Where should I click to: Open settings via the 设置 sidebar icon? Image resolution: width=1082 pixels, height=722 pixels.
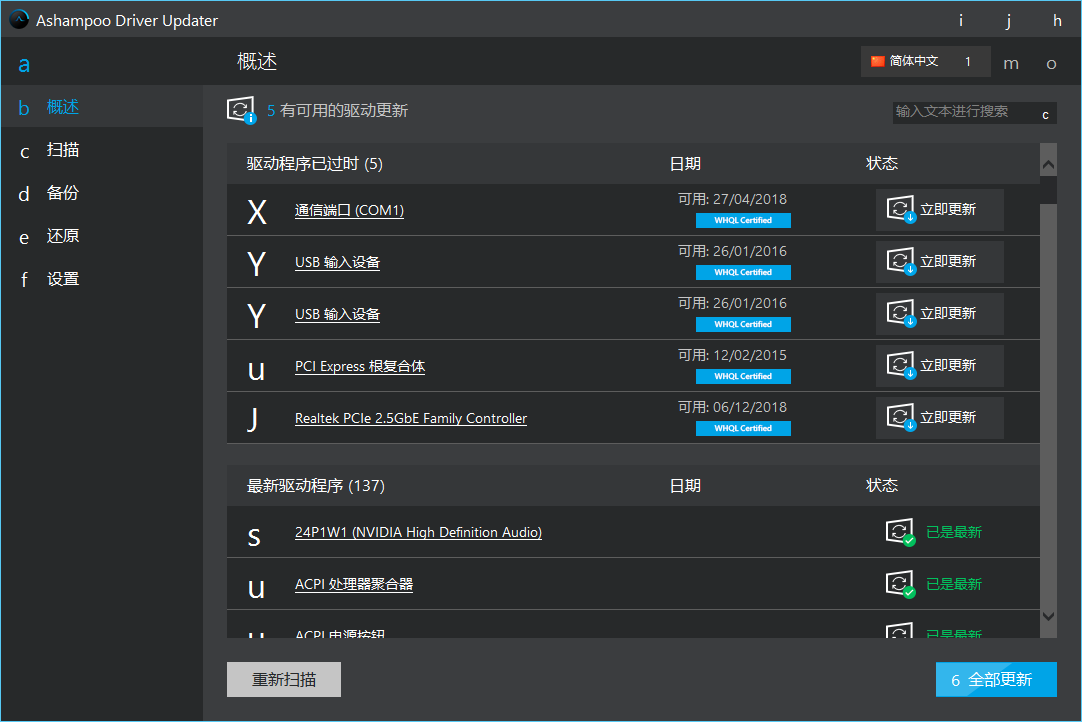23,278
